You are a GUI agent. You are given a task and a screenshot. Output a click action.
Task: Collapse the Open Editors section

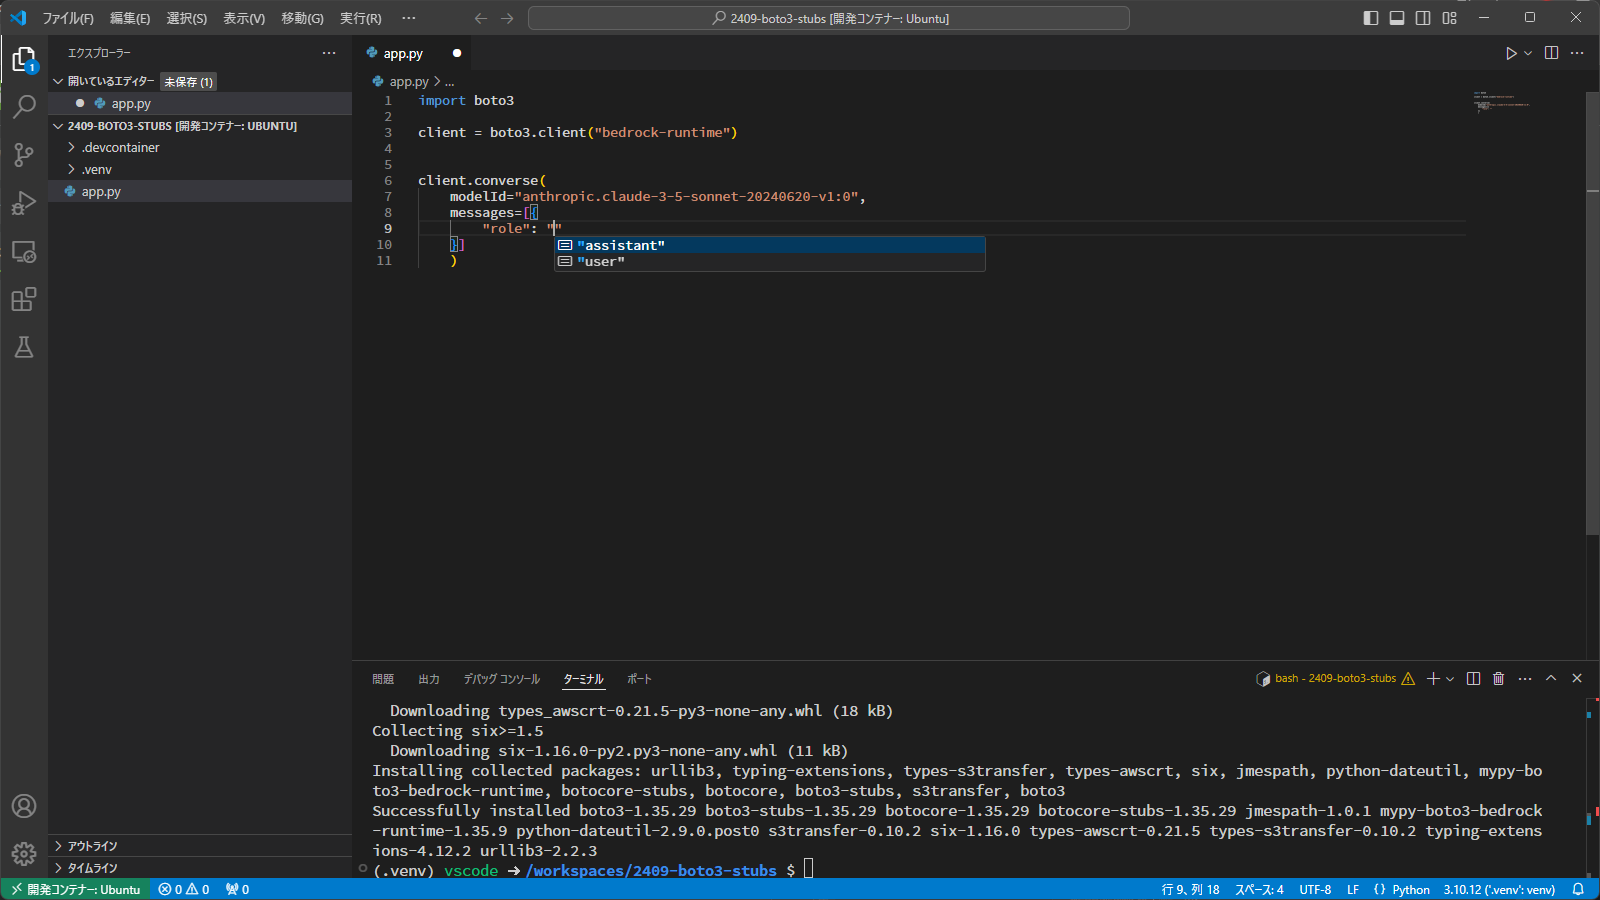(58, 81)
